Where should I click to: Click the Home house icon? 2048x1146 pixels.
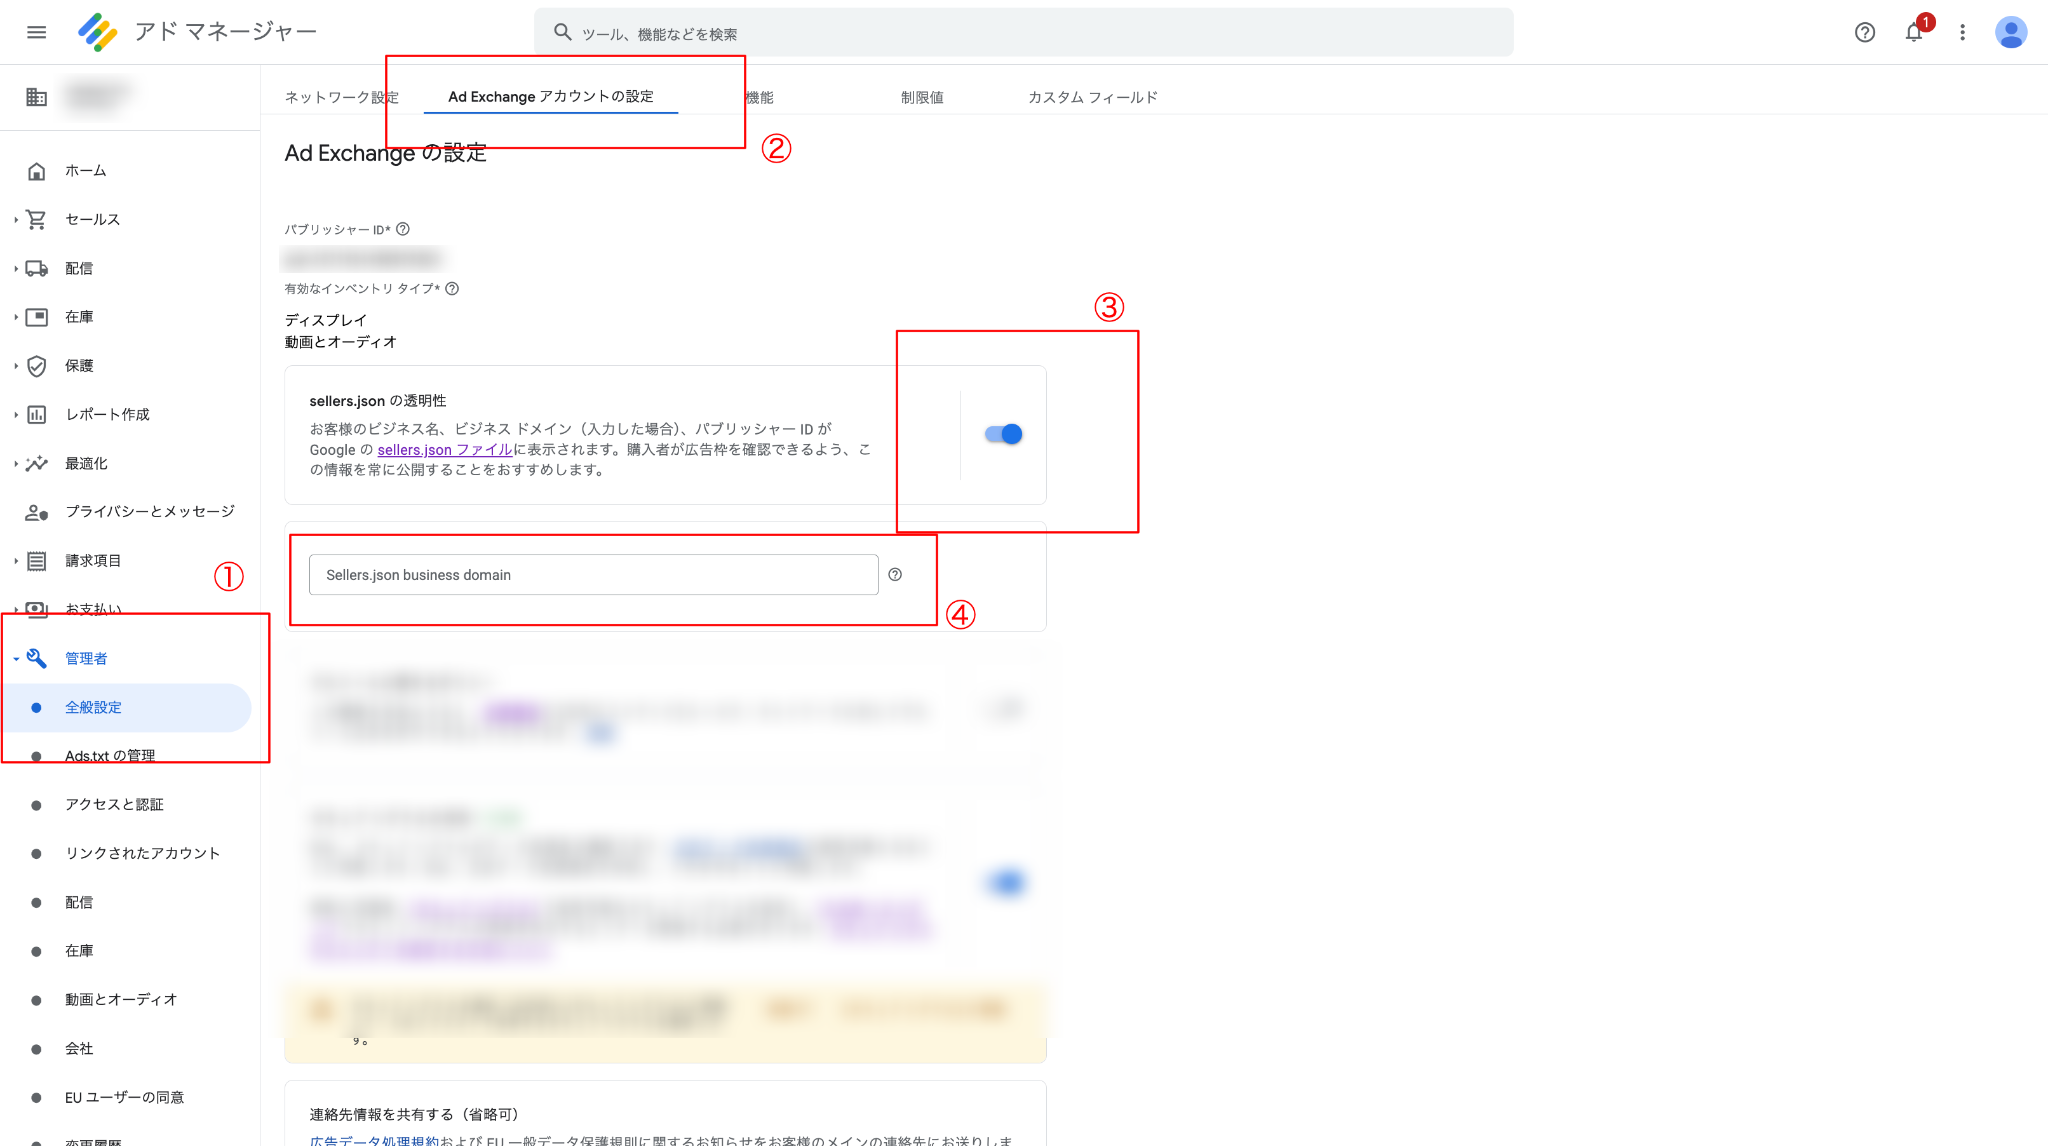pos(36,171)
